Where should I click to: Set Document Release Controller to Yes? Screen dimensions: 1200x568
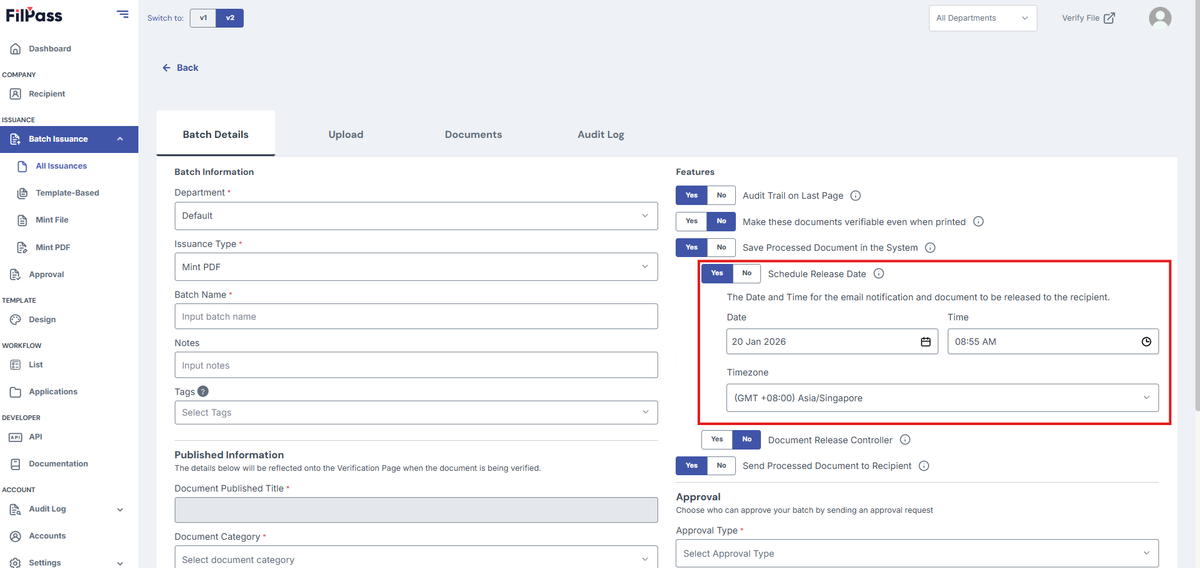tap(716, 440)
